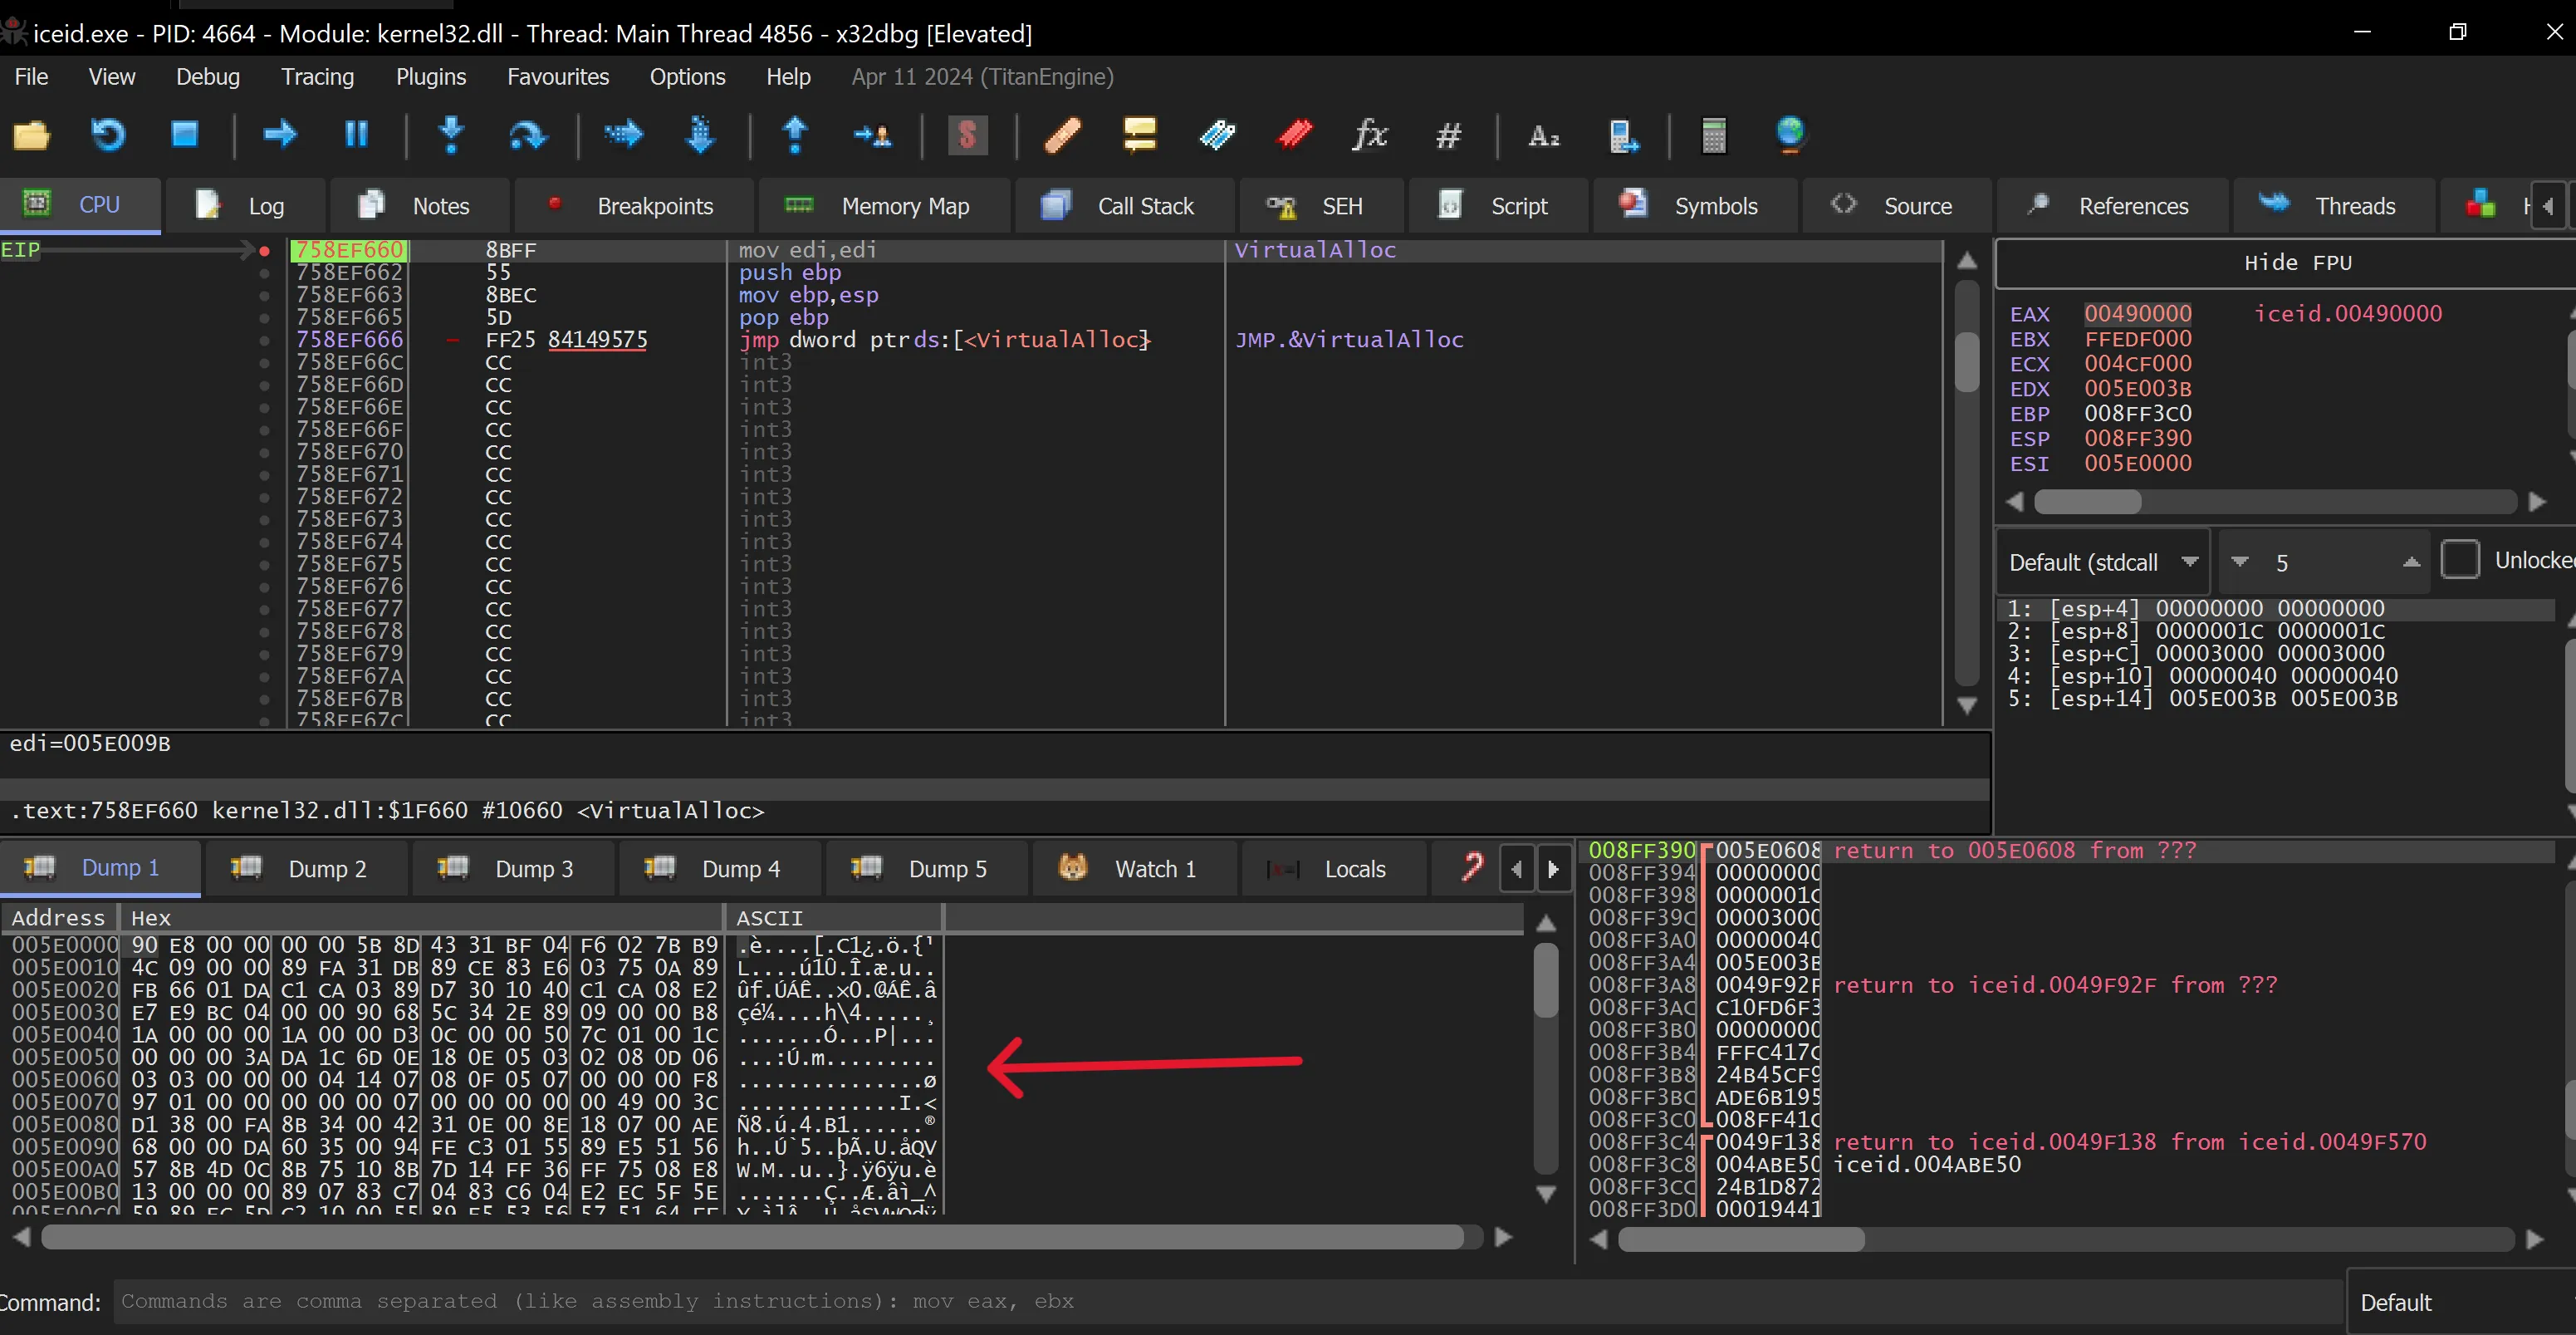Open Comments with the yellow notes icon

tap(1139, 135)
